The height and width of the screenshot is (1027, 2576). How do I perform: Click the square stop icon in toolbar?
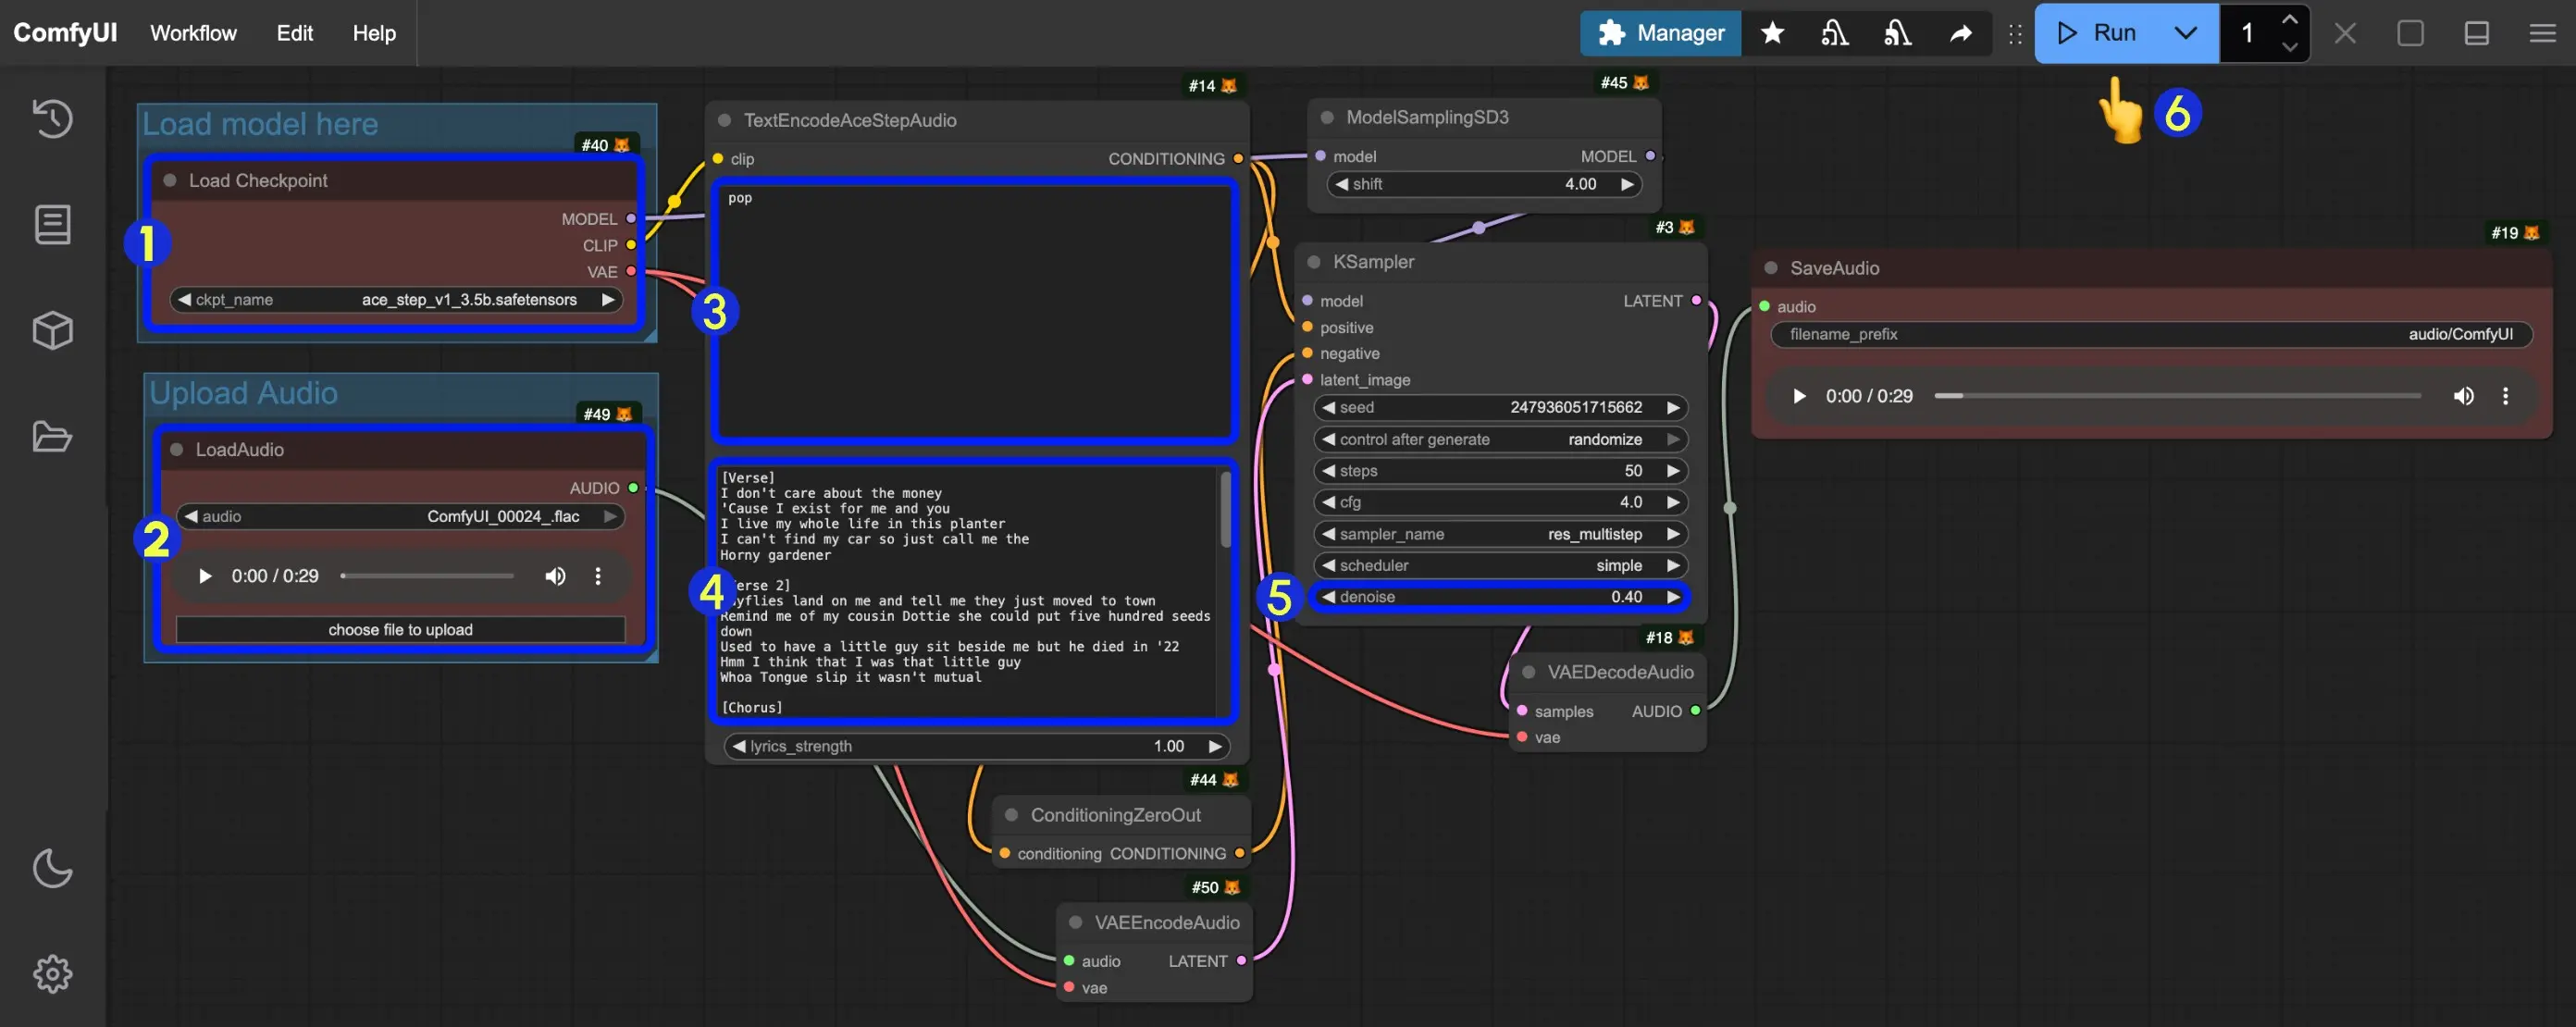point(2410,33)
